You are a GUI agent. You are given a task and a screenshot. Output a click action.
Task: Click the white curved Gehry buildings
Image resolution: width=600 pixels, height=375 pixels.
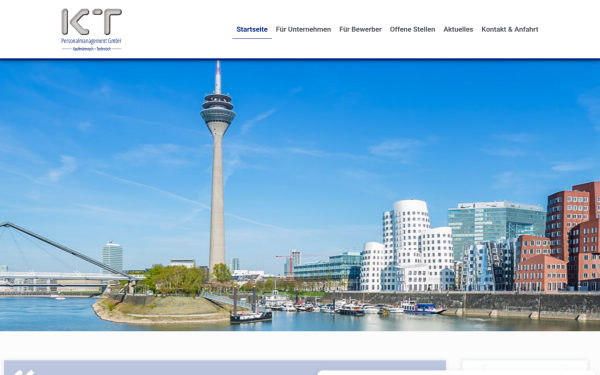click(407, 247)
